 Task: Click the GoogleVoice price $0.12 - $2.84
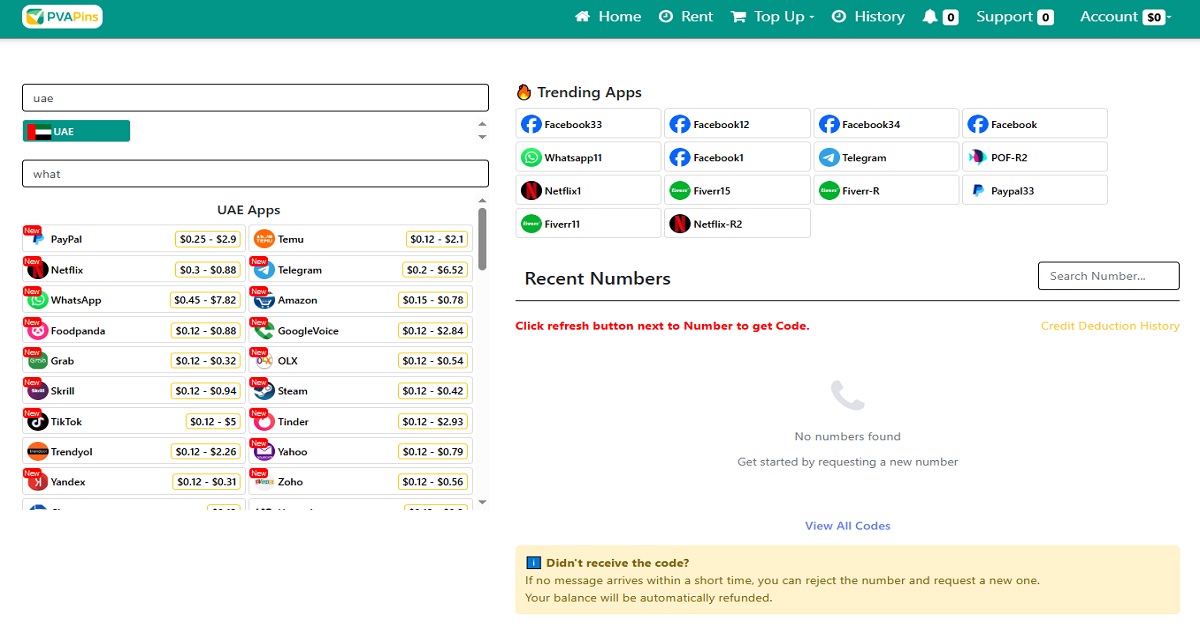(x=433, y=331)
